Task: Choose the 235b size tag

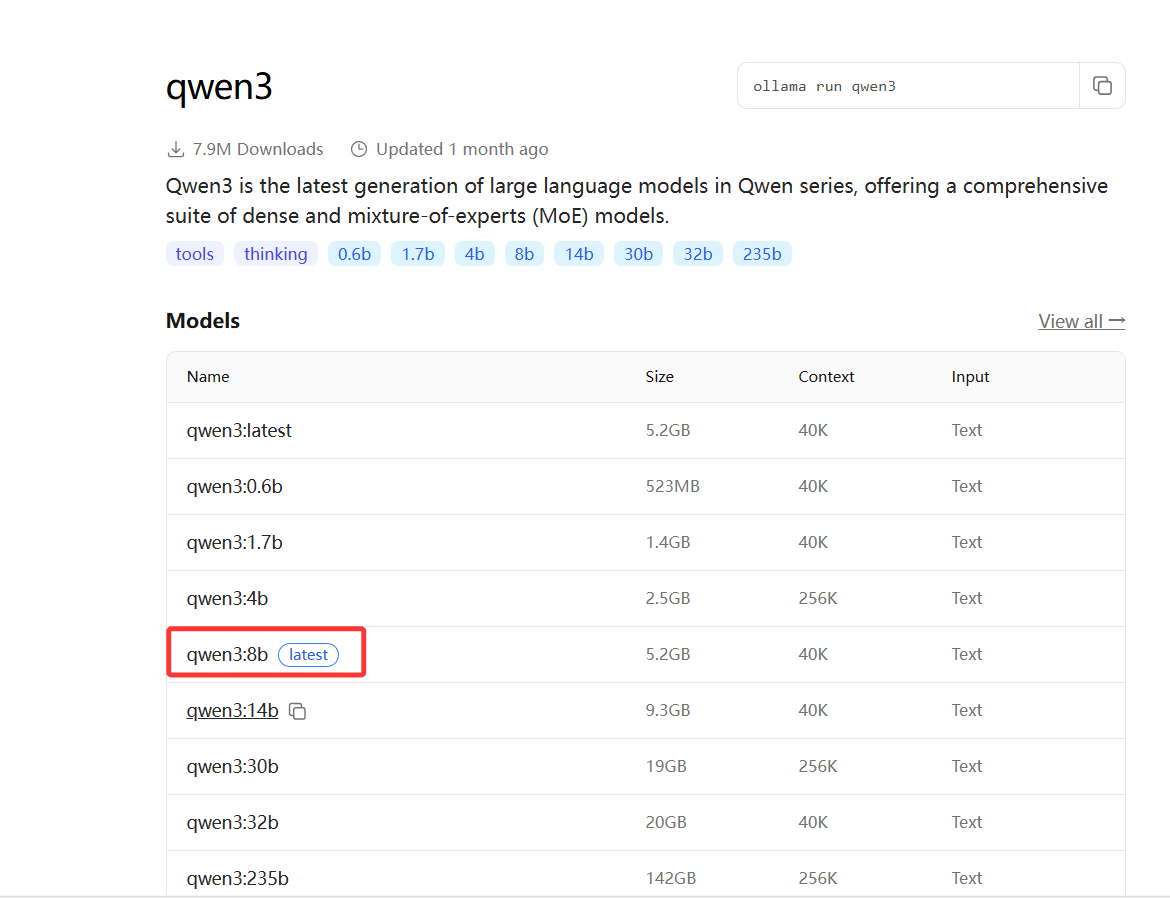Action: coord(762,254)
